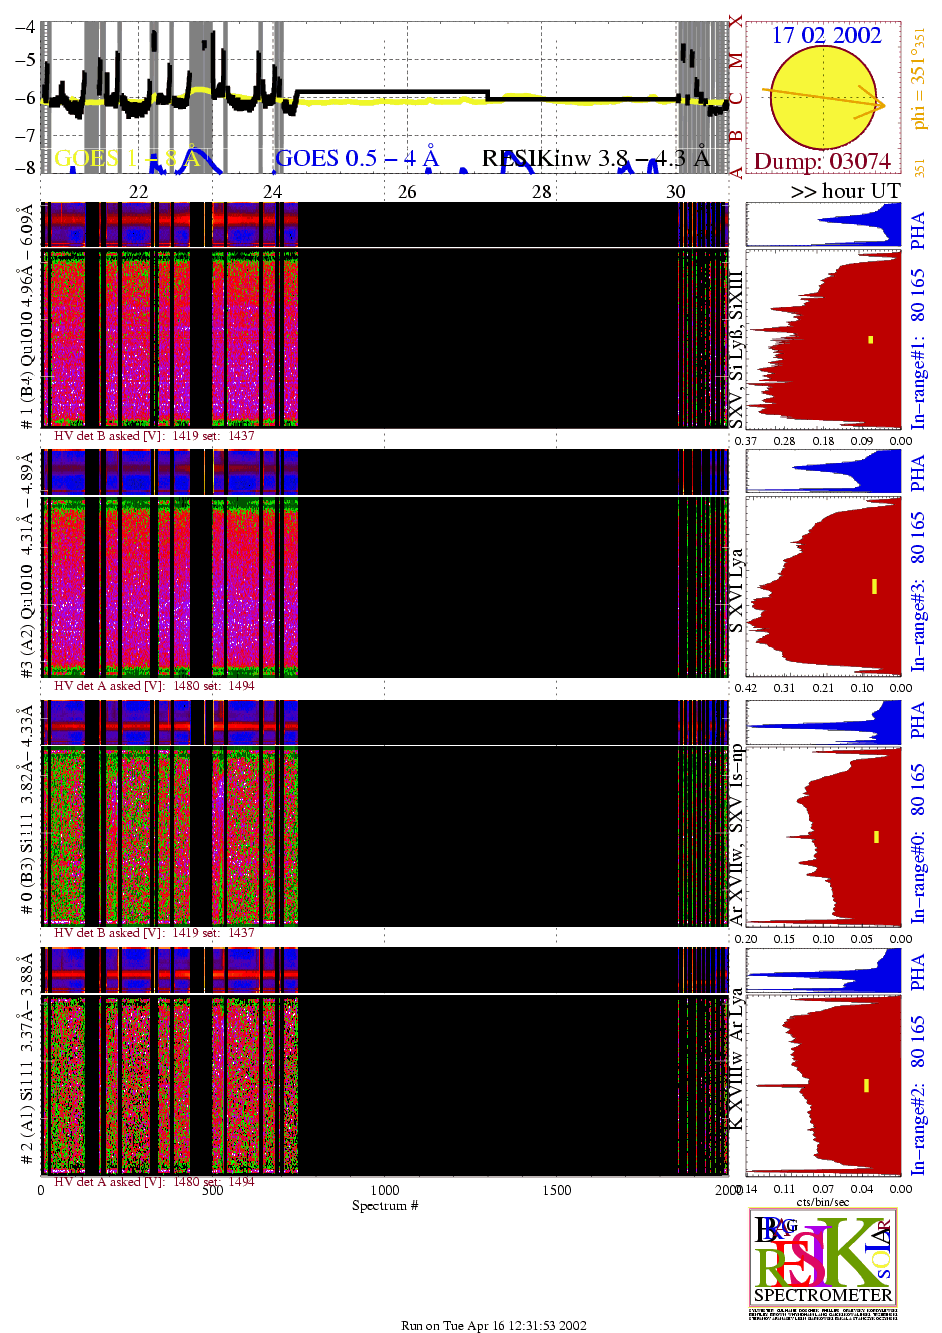Click the 'S XVI Lya' line label

tap(736, 590)
